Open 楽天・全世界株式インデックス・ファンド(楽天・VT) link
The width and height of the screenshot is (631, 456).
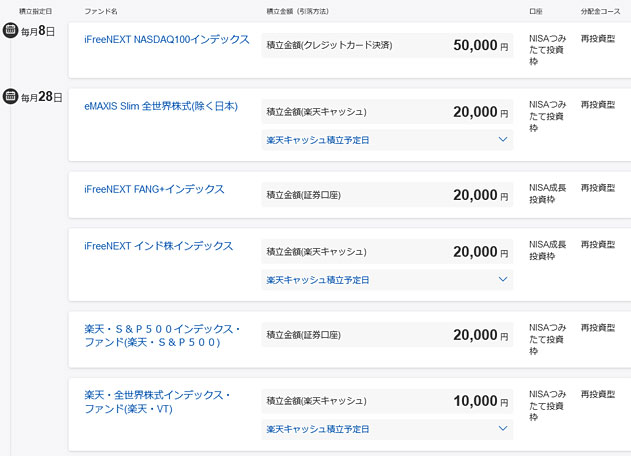click(157, 402)
